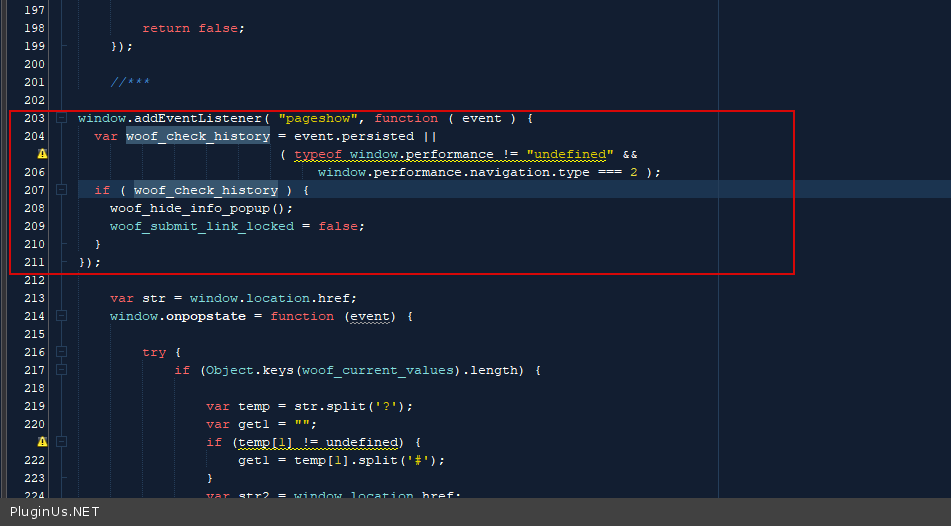Collapse the onpopstate function fold at line 214
Screen dimensions: 951x526
point(62,316)
